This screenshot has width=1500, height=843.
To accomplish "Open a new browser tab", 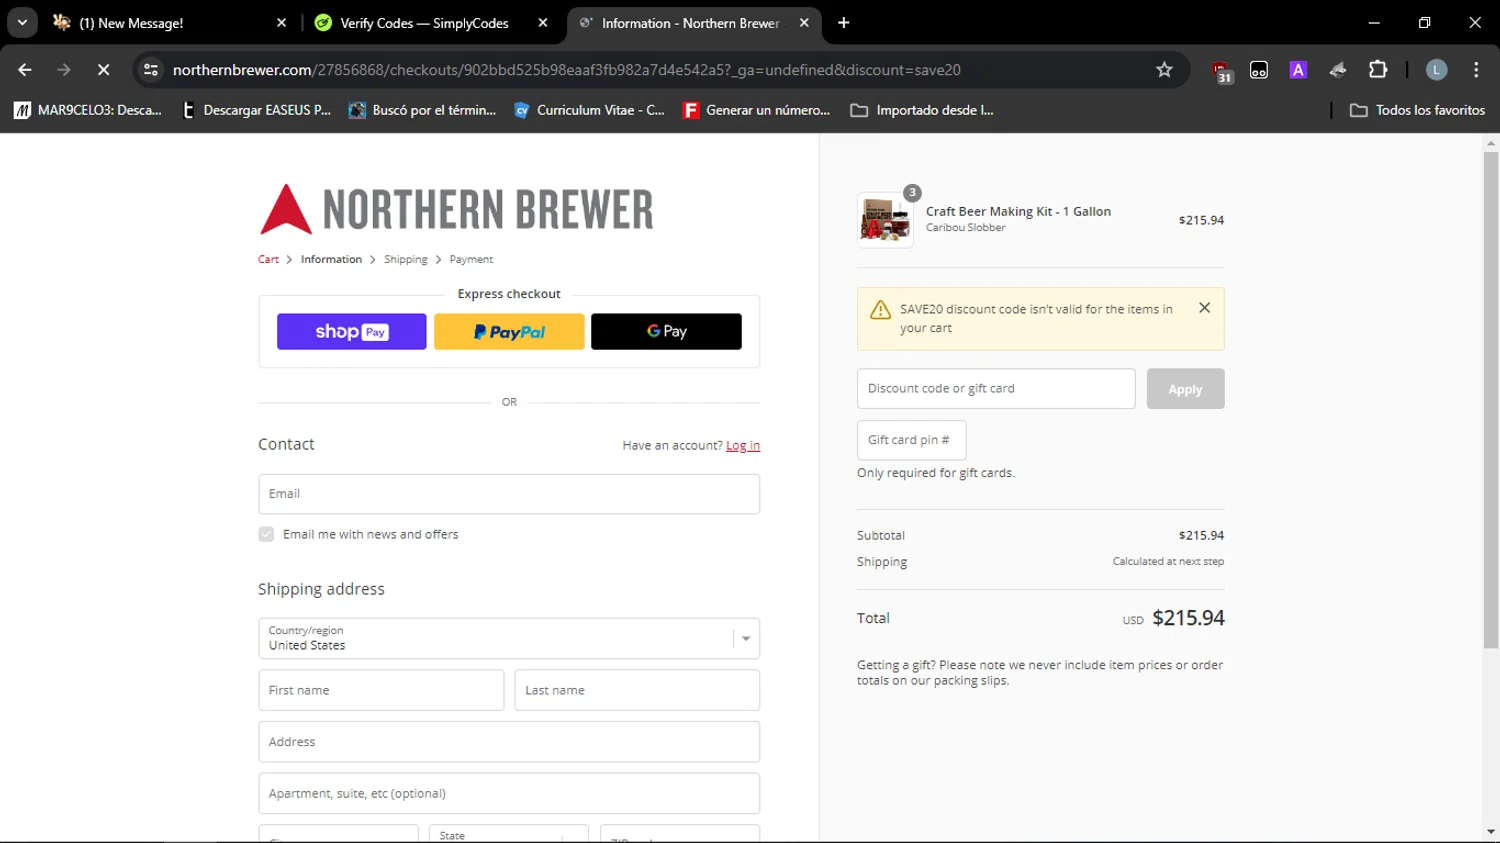I will [x=844, y=23].
